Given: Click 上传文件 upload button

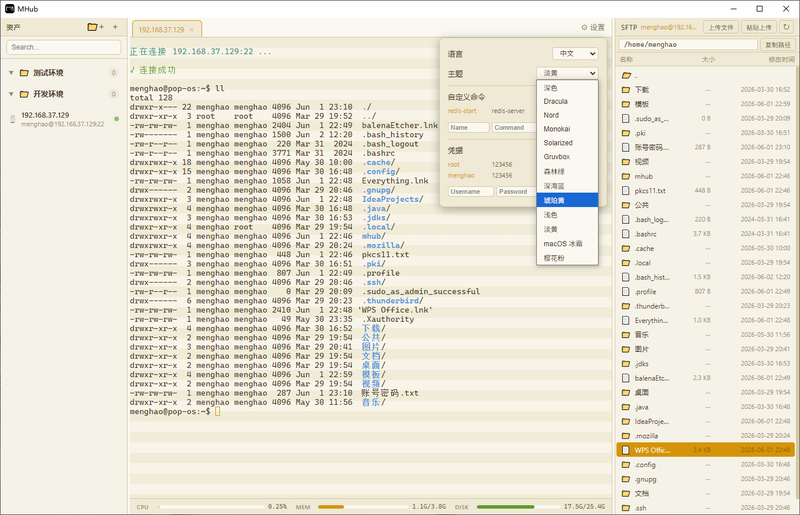Looking at the screenshot, I should click(x=720, y=28).
